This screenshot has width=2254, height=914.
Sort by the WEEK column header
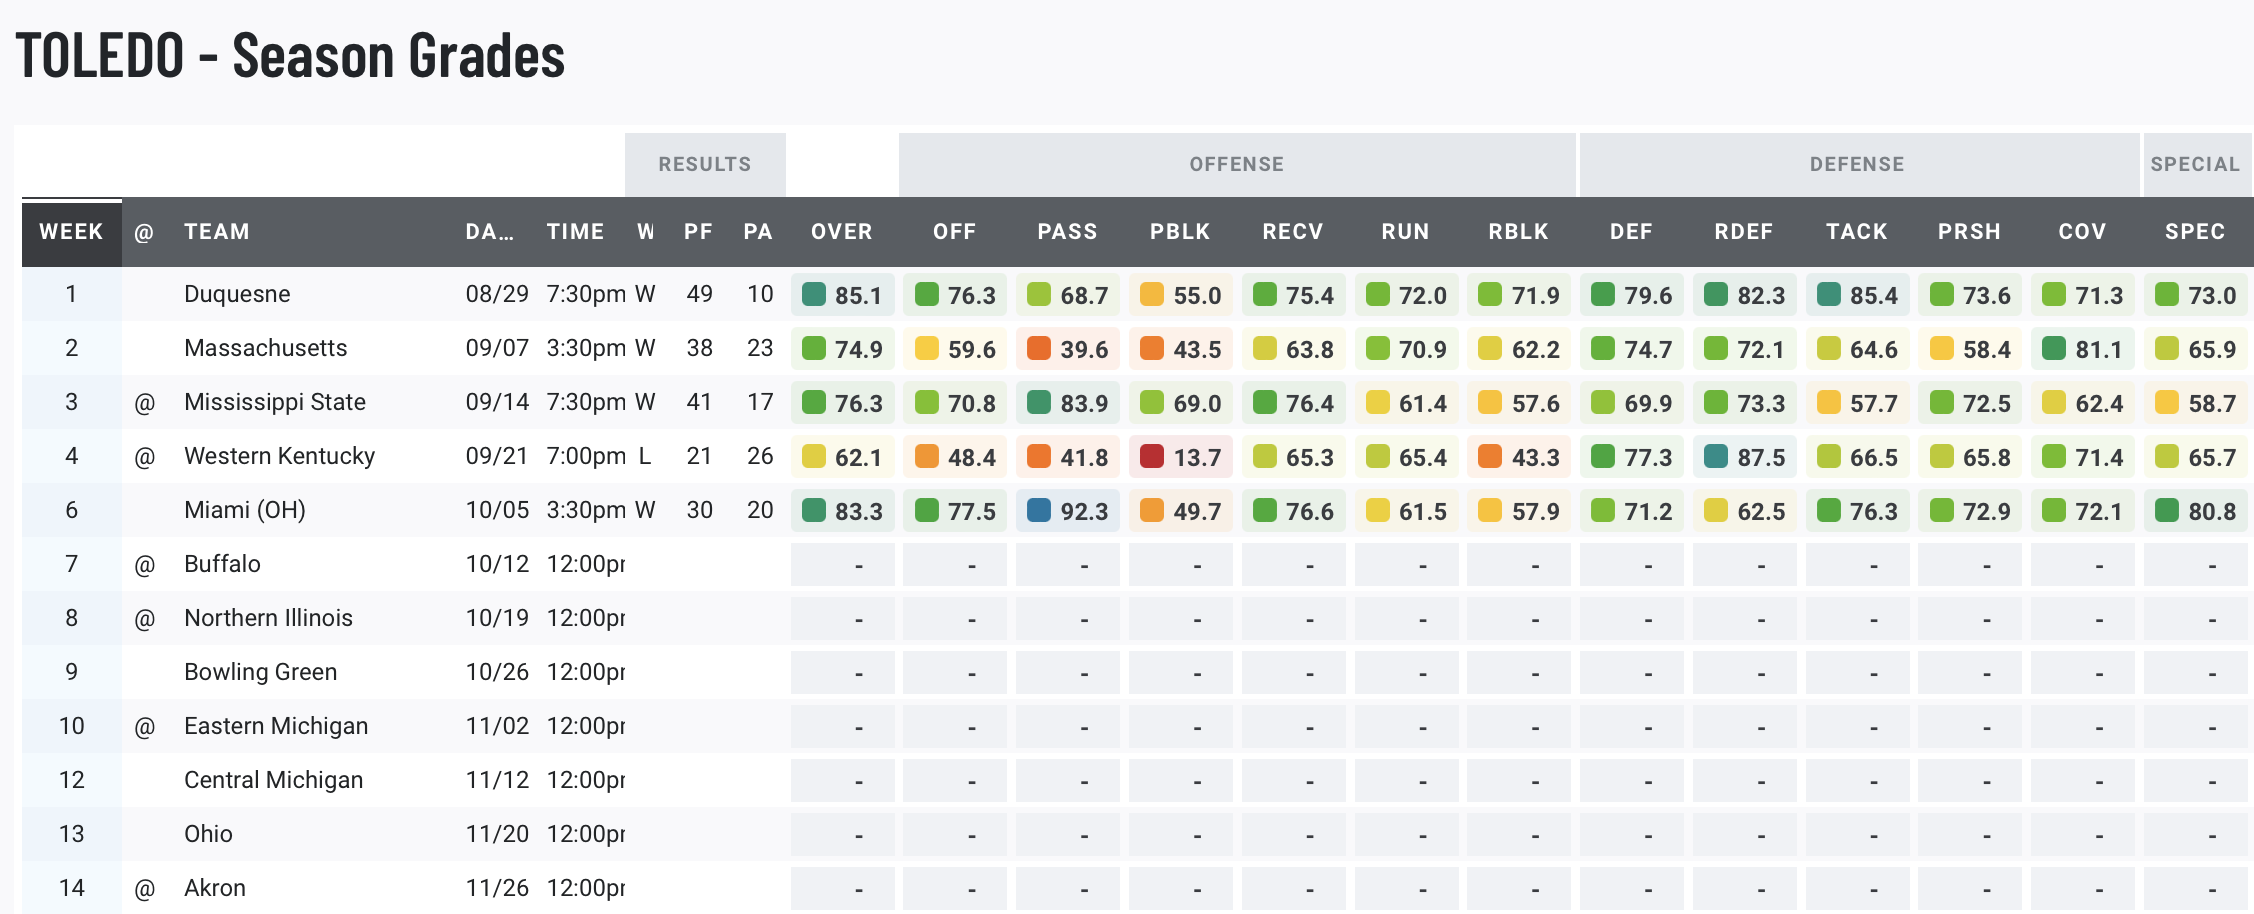click(71, 232)
